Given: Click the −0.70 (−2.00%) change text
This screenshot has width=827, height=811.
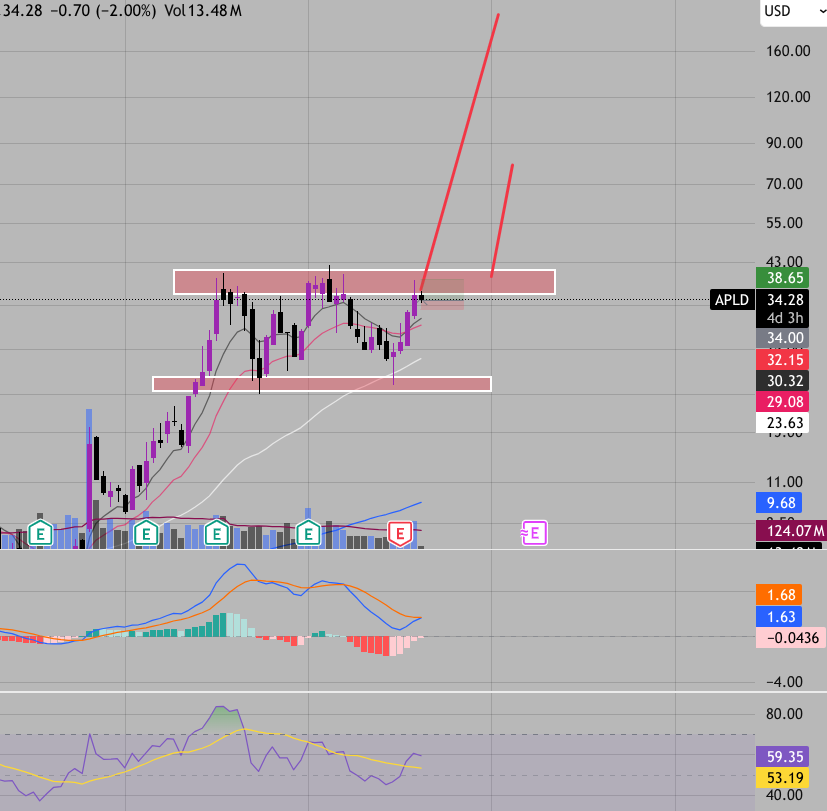Looking at the screenshot, I should [103, 11].
